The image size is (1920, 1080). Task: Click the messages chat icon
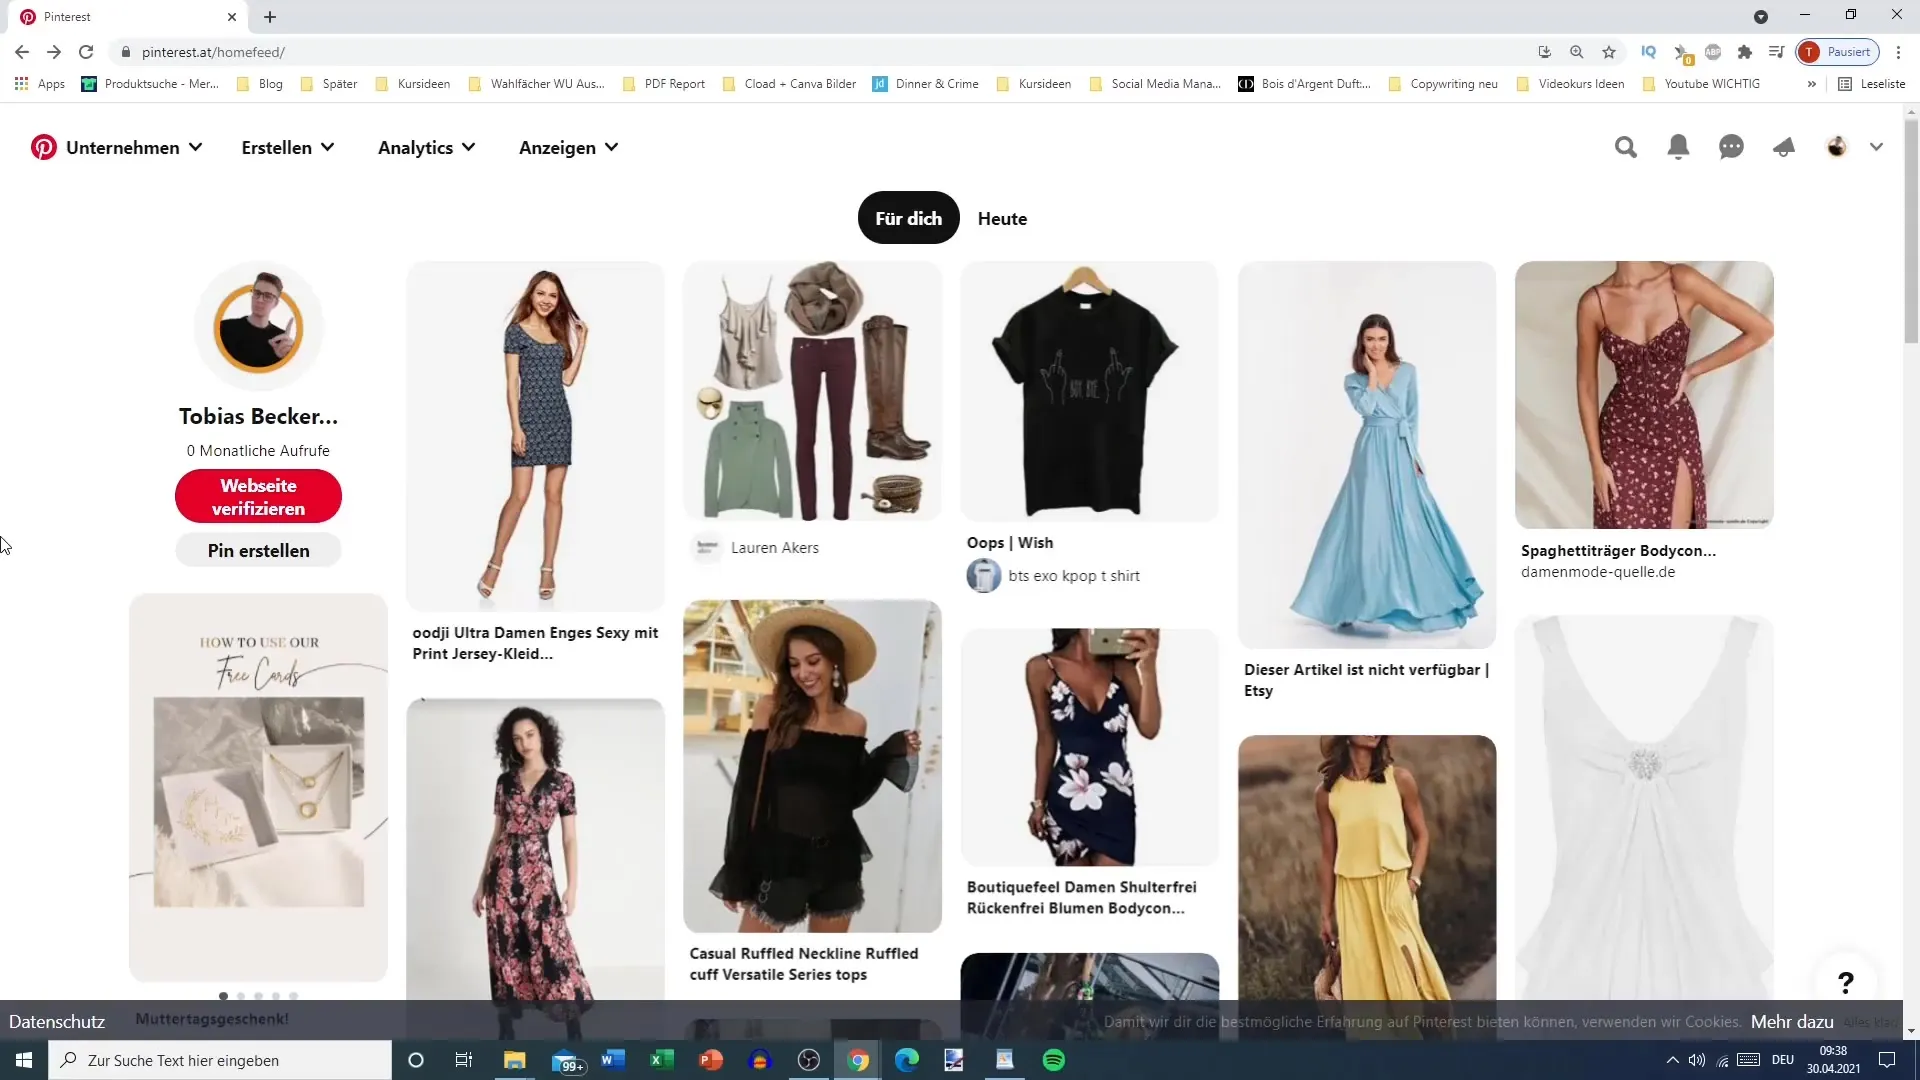click(1731, 146)
